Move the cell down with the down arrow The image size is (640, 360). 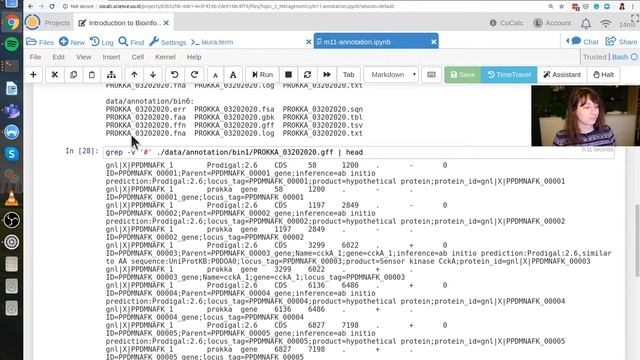point(153,75)
